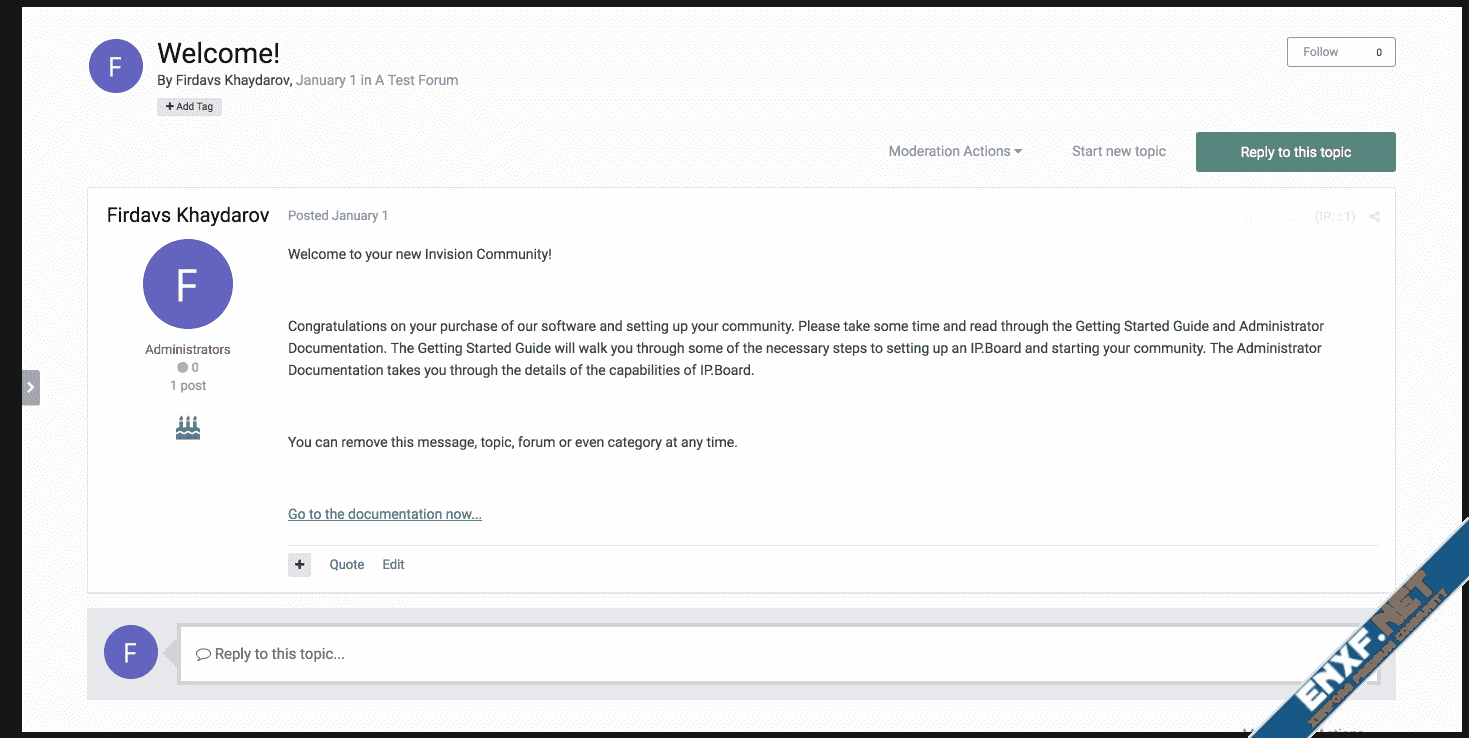
Task: Open the Go to the documentation now link
Action: [385, 514]
